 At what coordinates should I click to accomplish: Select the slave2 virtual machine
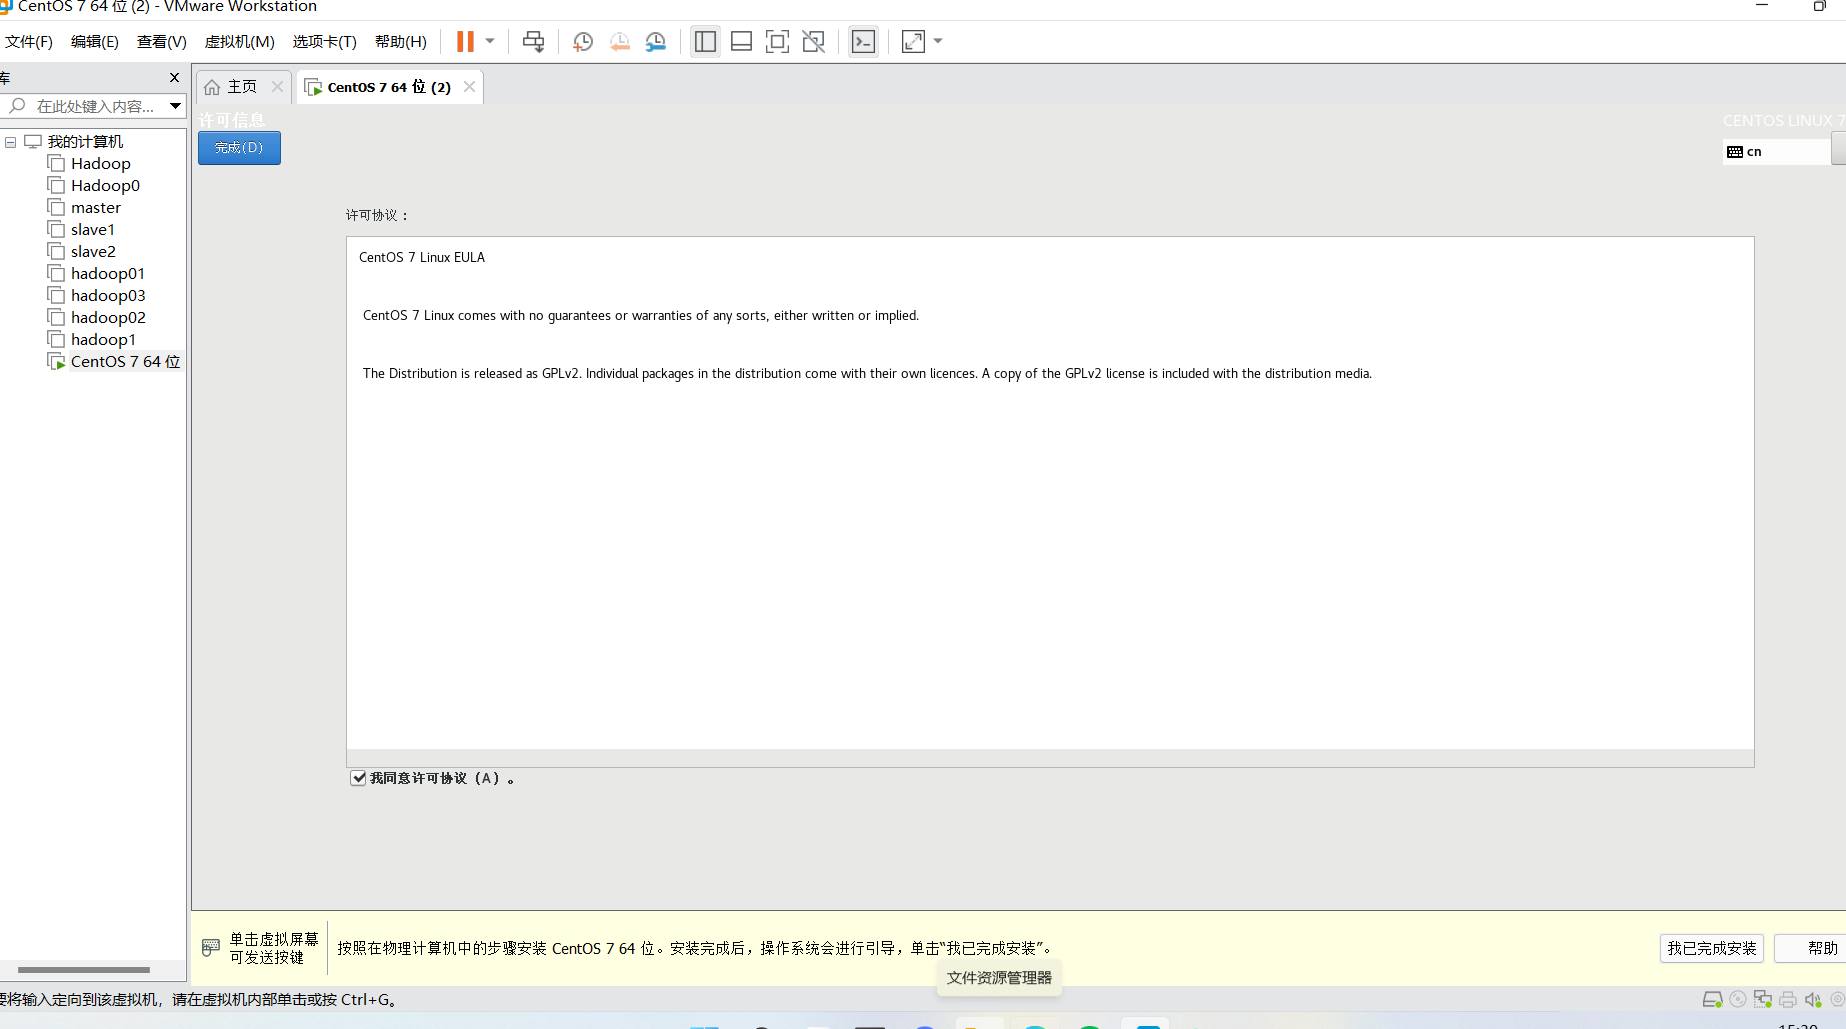[93, 252]
